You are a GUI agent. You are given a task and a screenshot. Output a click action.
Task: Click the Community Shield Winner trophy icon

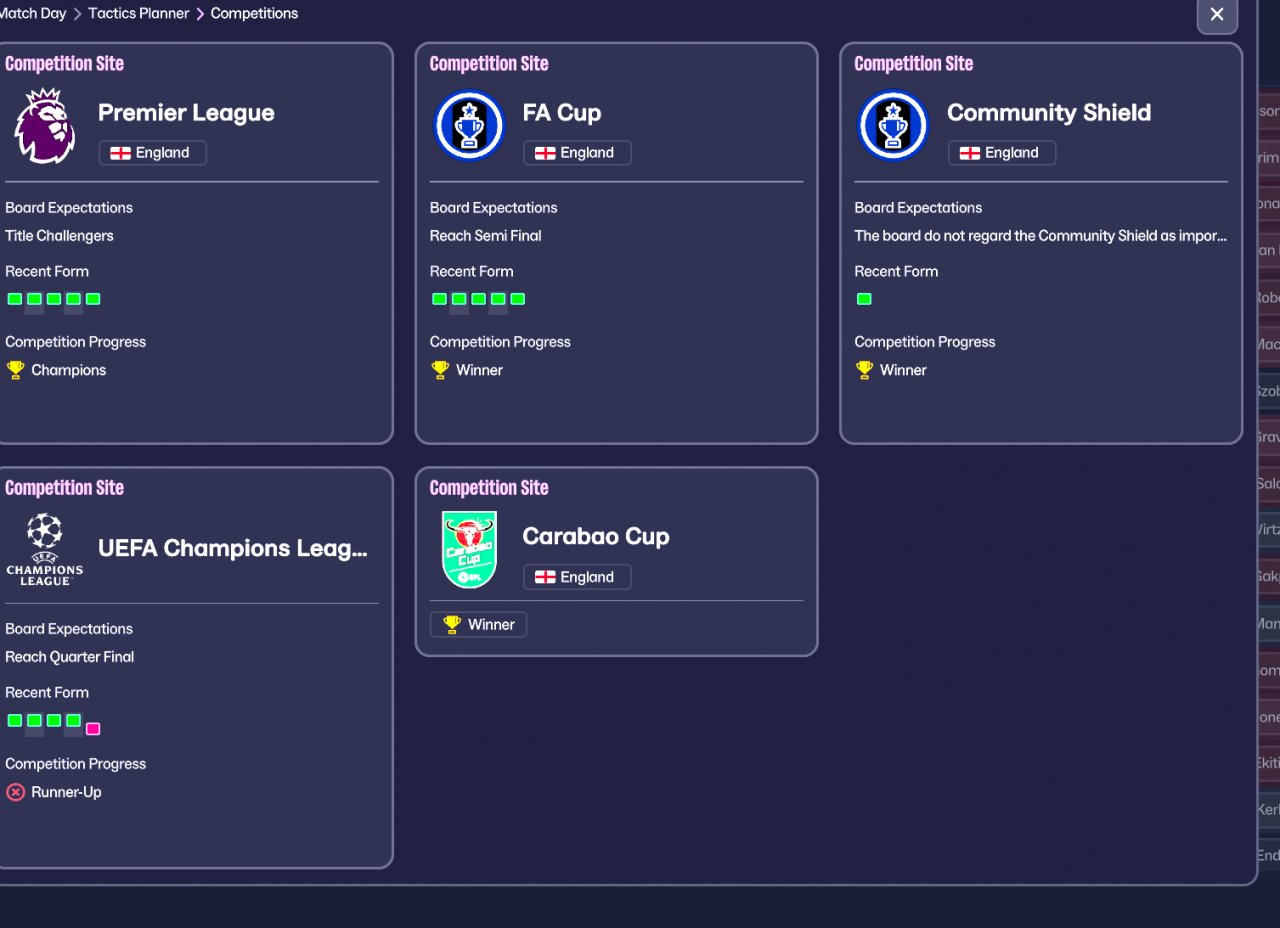[865, 370]
